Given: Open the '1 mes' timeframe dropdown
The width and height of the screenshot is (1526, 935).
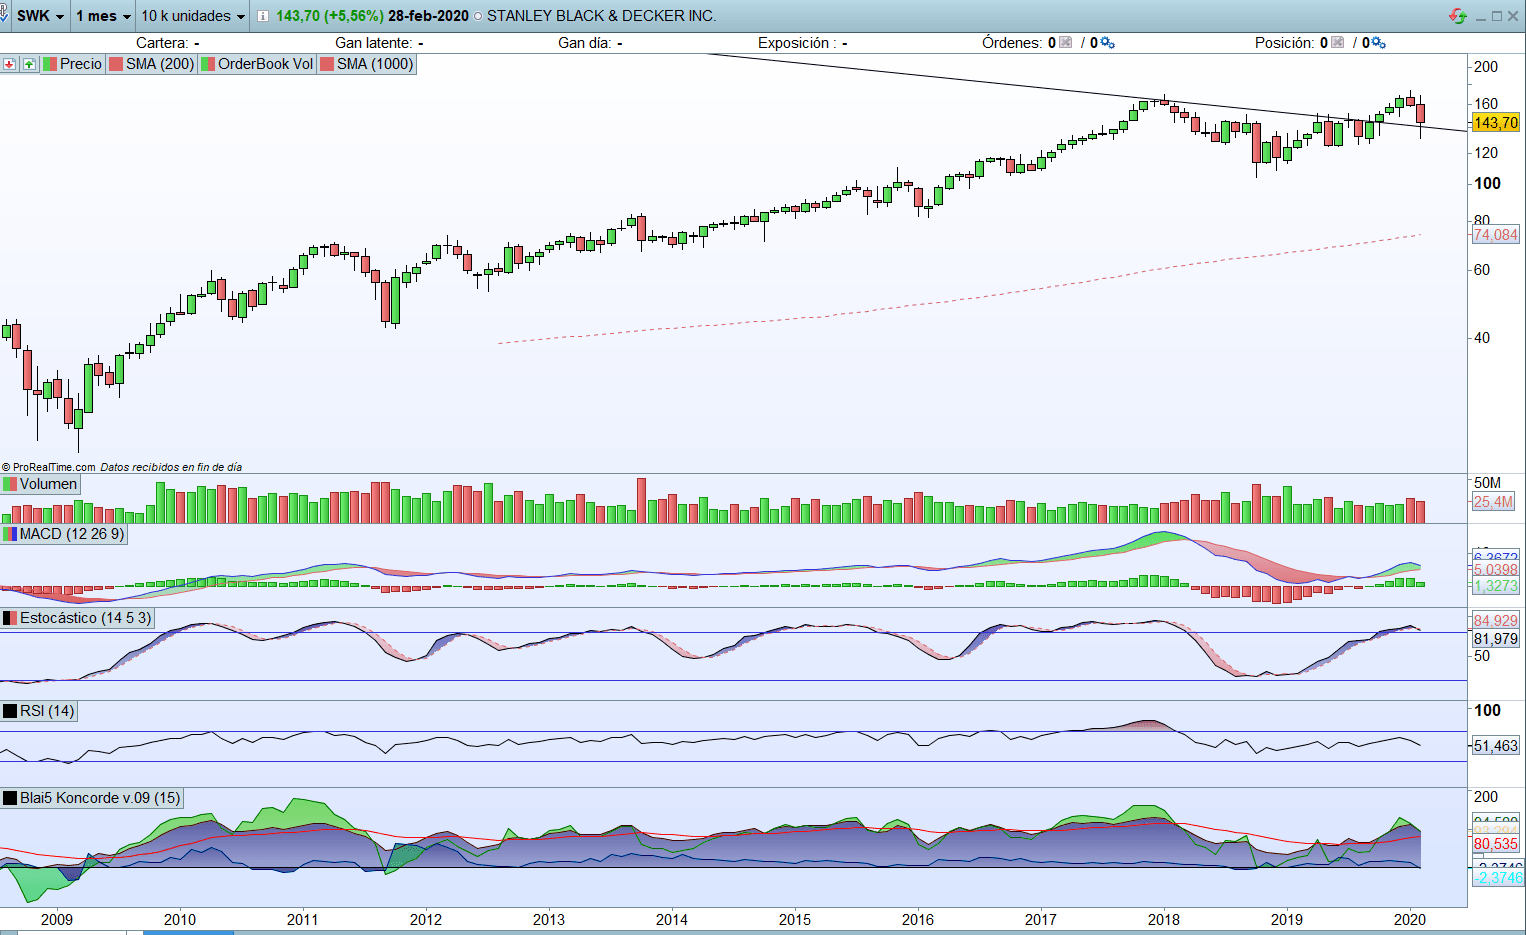Looking at the screenshot, I should [x=104, y=16].
